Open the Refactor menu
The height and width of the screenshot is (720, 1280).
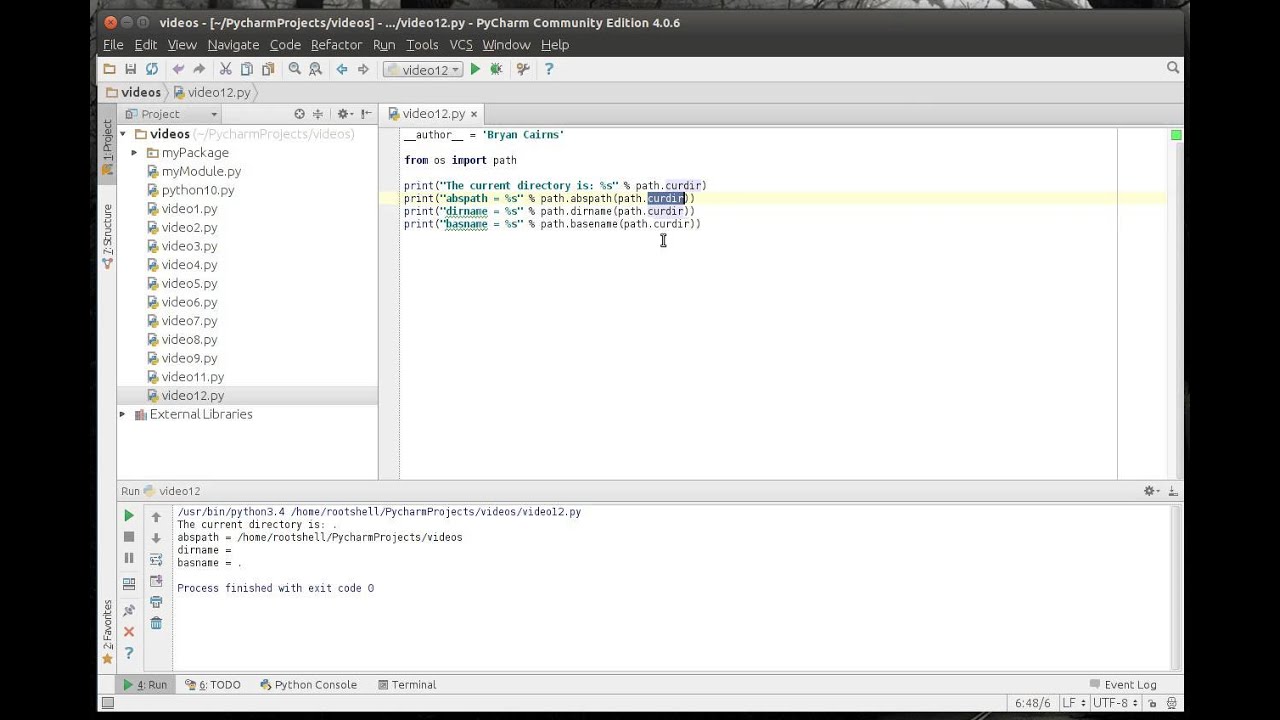(336, 45)
